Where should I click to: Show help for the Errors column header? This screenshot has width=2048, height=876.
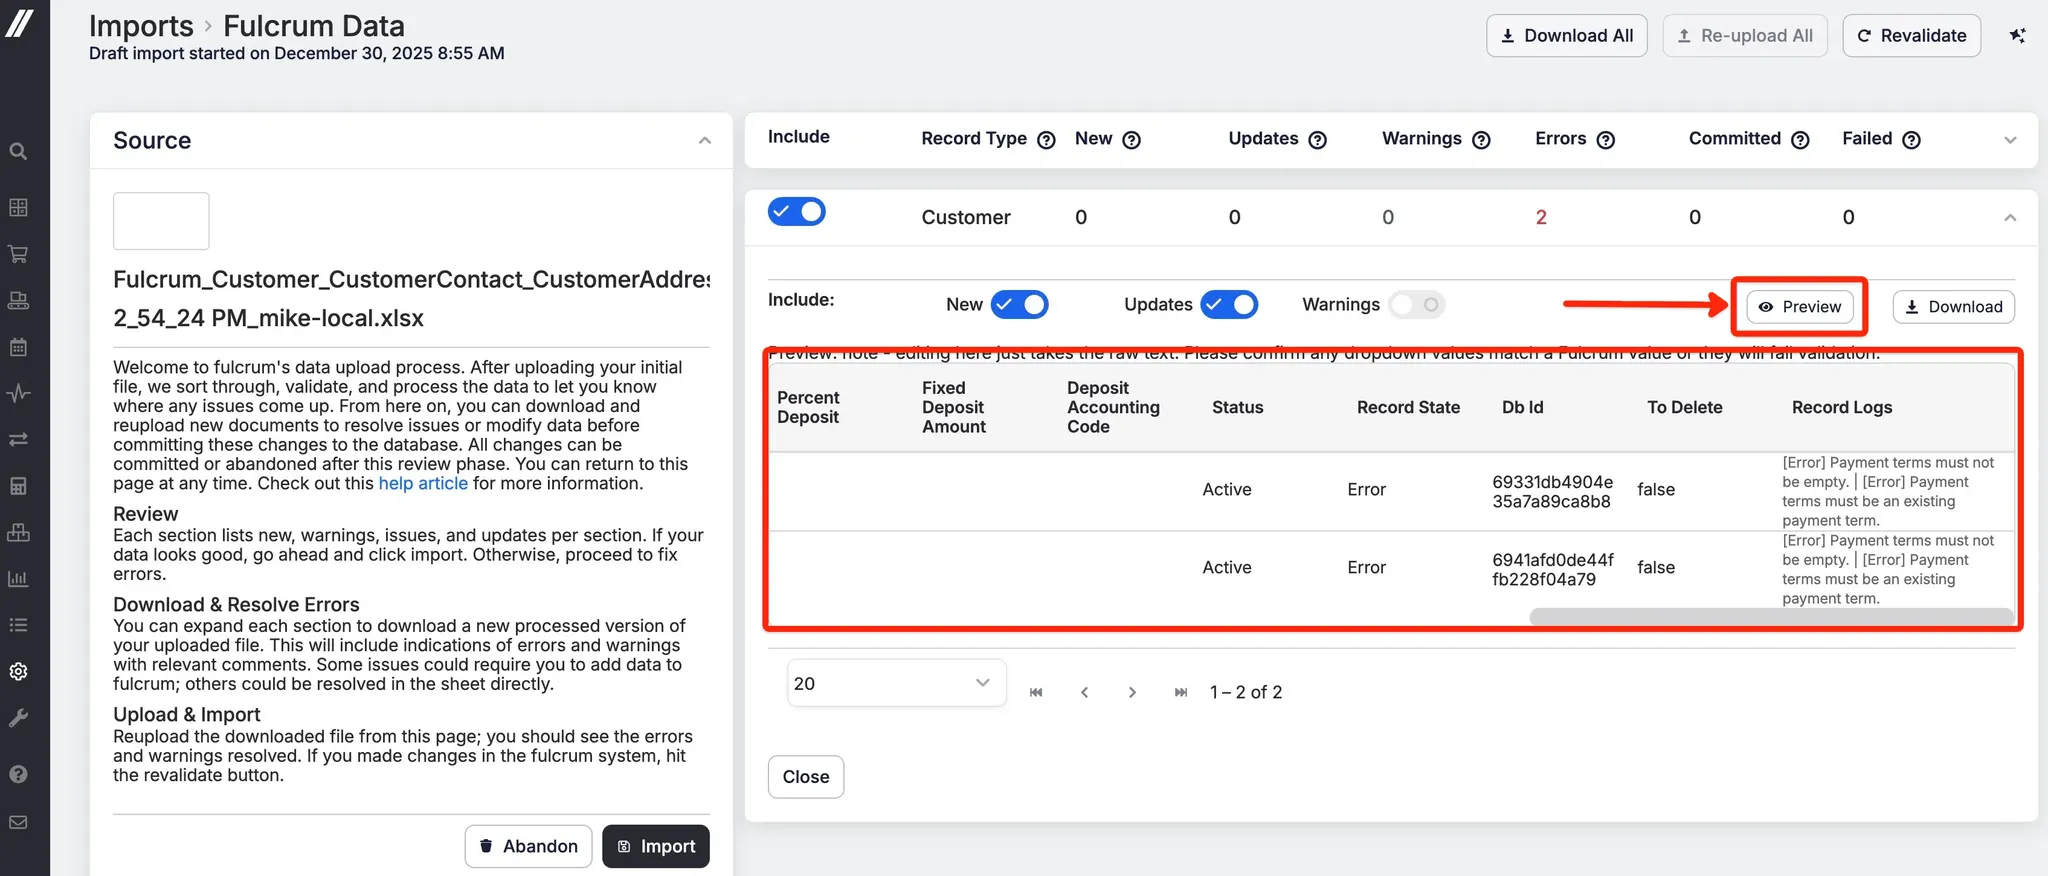pos(1605,140)
